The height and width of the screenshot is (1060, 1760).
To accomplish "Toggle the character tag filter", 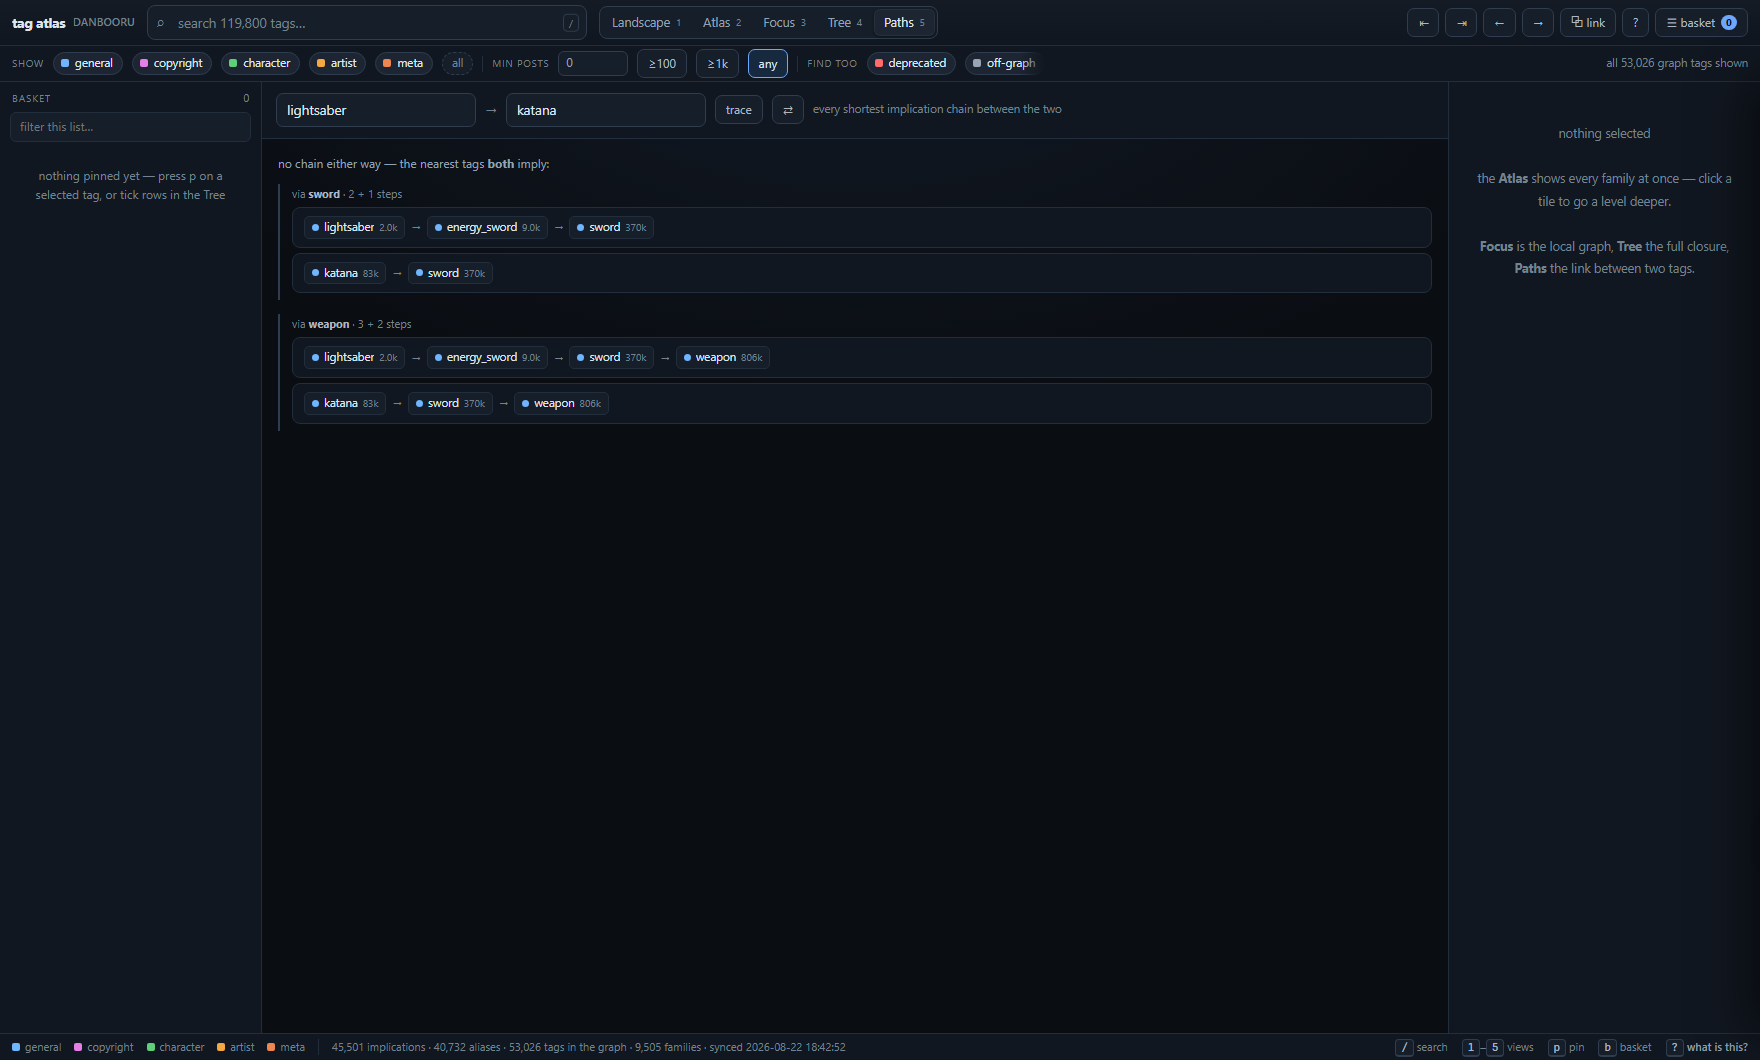I will click(x=260, y=63).
